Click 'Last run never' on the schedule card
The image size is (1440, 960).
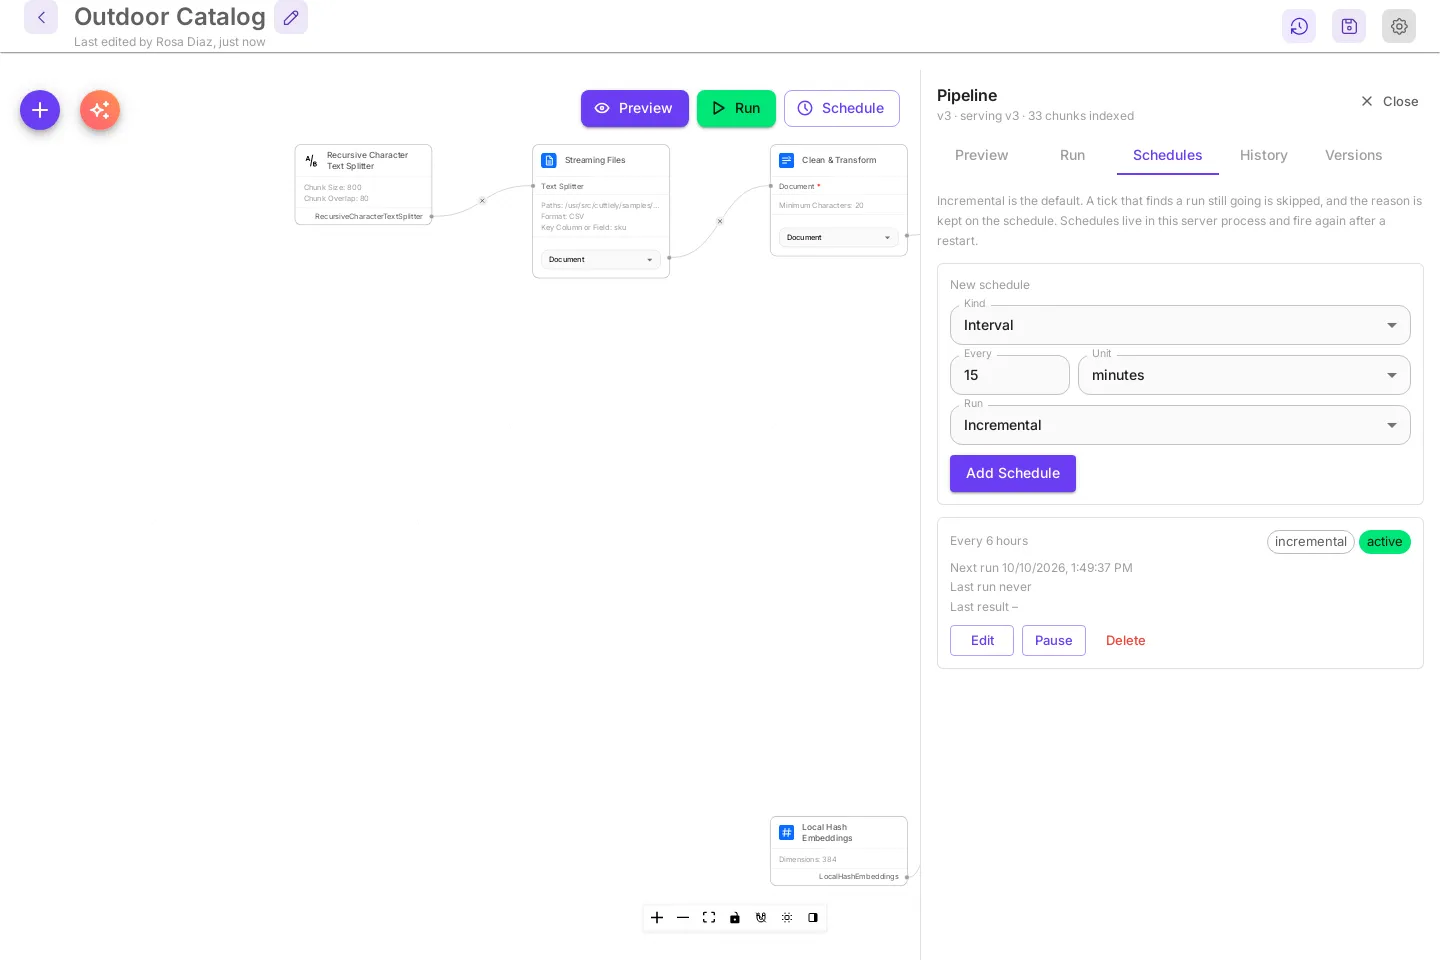pos(990,587)
